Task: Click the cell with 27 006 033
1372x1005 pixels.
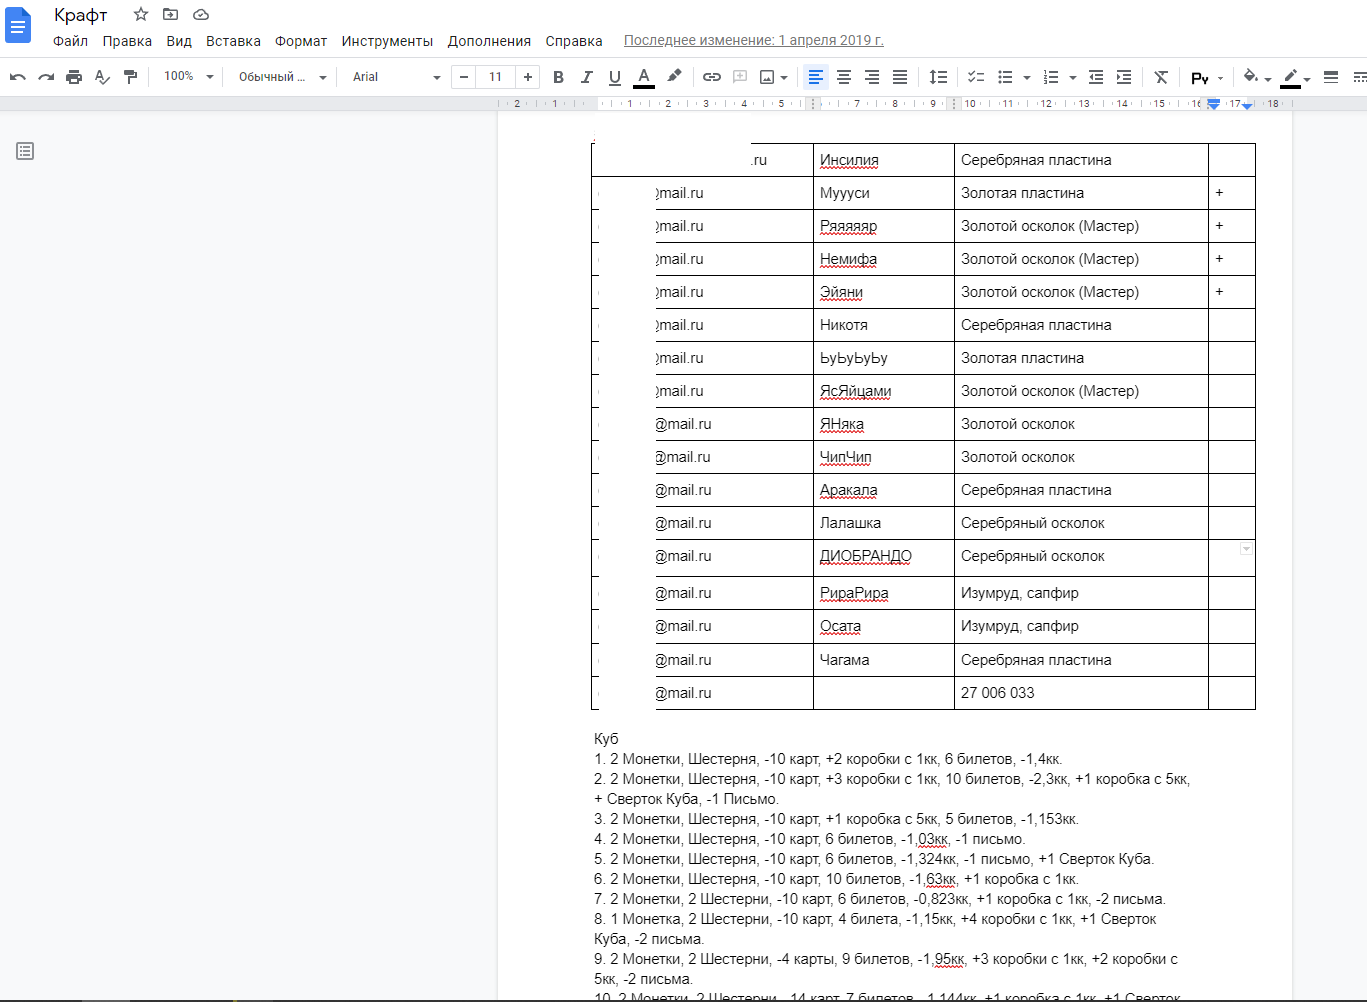Action: [1081, 693]
